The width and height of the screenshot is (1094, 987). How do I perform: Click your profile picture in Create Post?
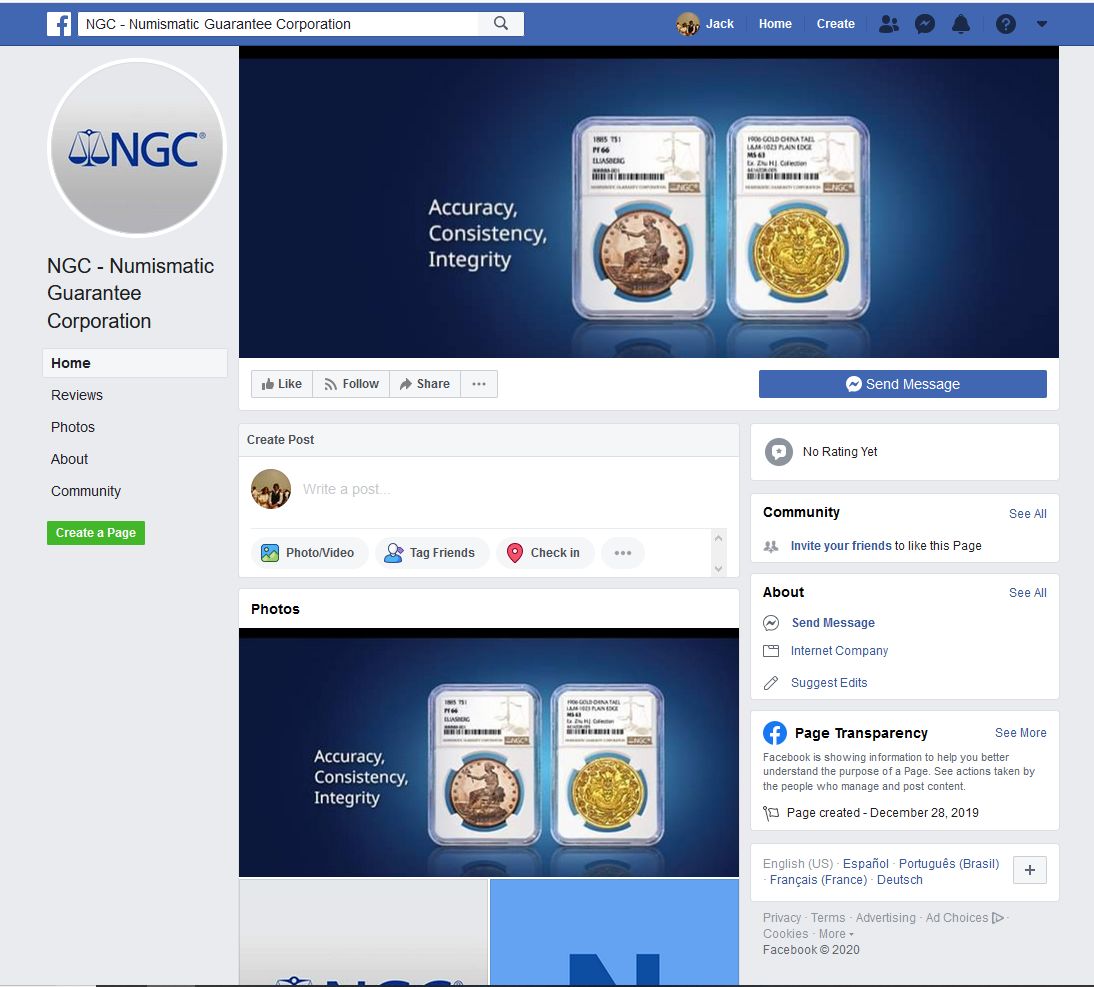pos(271,489)
